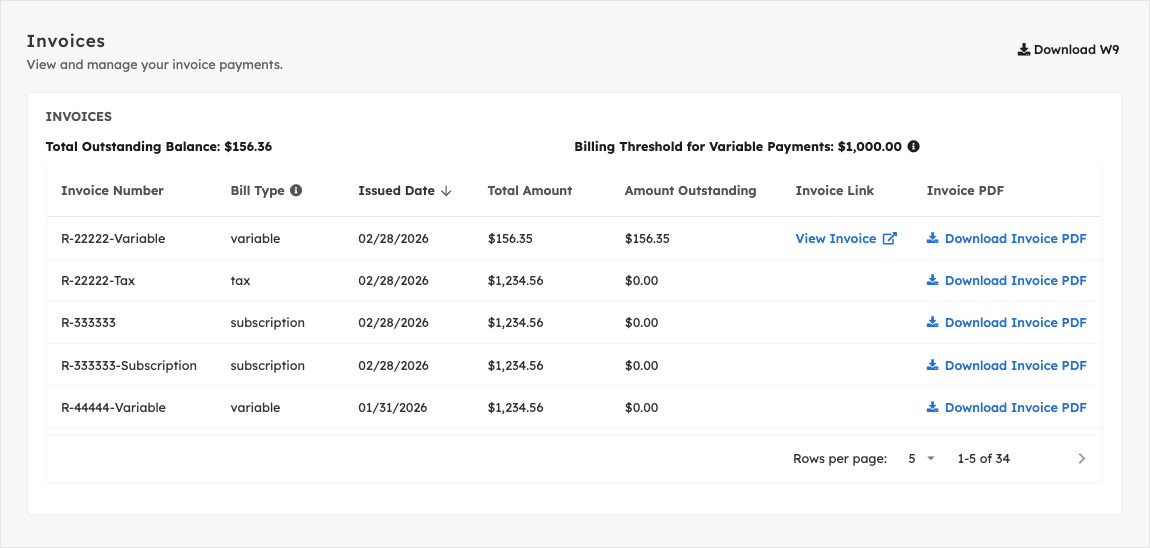Click the R-22222-Tax issued date 02/28/2026
This screenshot has height=548, width=1150.
pos(393,280)
